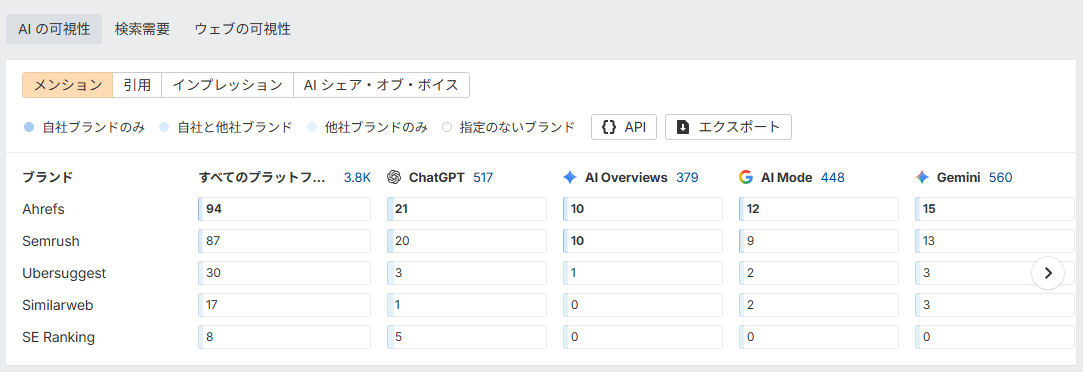Click the AI Overviews sparkle icon
Viewport: 1083px width, 372px height.
pyautogui.click(x=570, y=177)
